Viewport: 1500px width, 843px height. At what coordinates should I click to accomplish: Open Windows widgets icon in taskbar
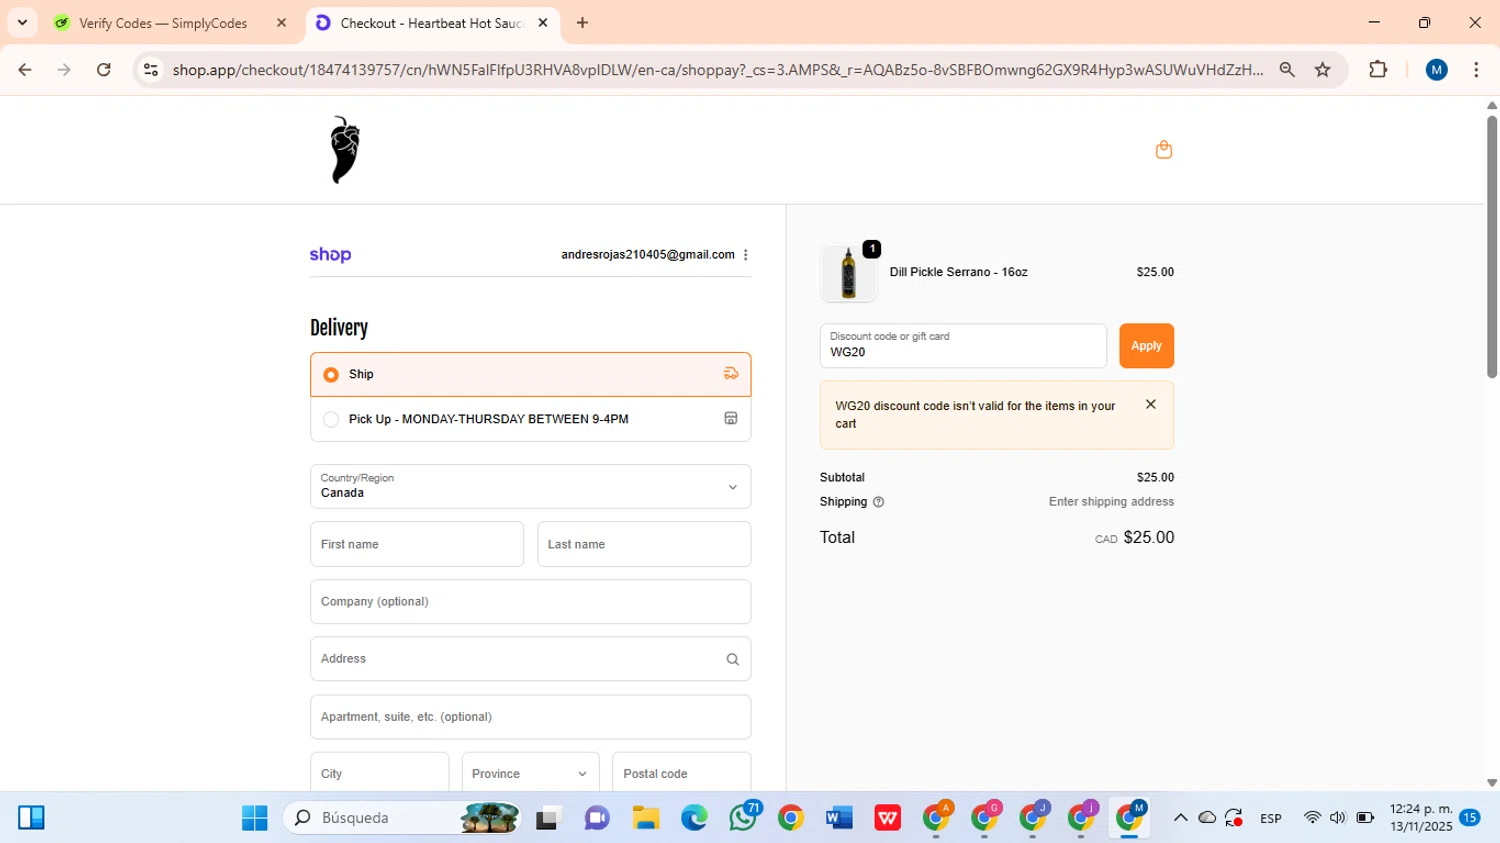(31, 818)
